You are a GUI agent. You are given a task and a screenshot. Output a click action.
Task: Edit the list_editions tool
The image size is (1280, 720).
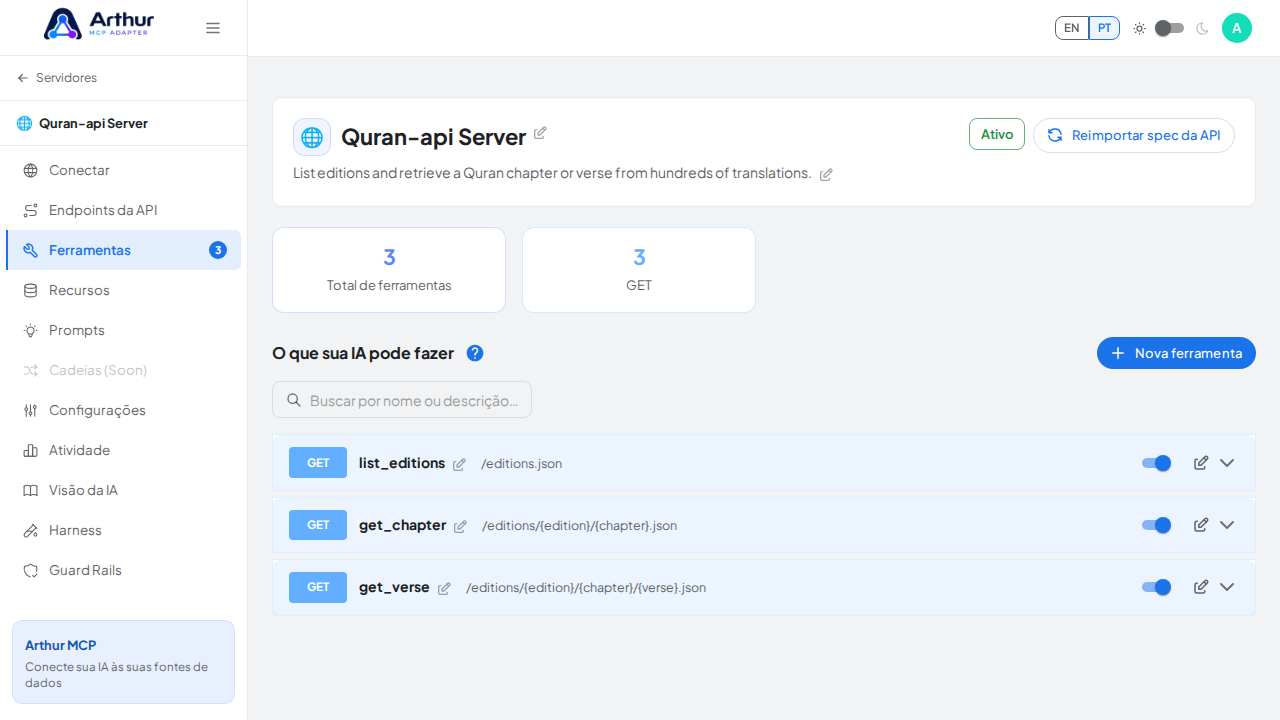[1201, 463]
